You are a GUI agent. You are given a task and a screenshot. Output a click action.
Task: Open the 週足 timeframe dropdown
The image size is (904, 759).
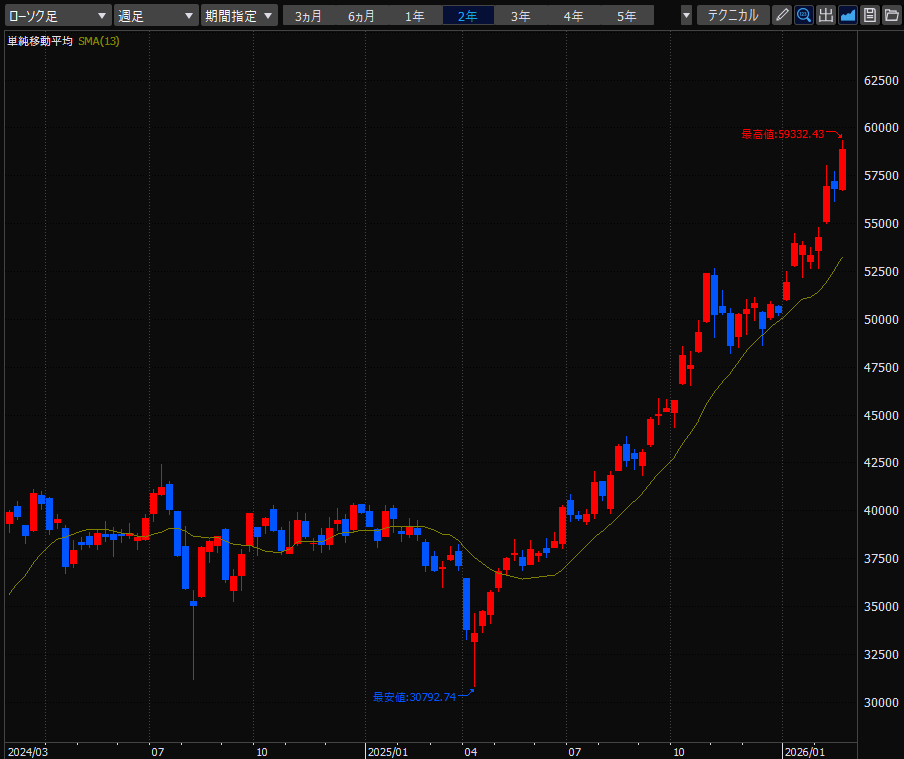tap(156, 16)
